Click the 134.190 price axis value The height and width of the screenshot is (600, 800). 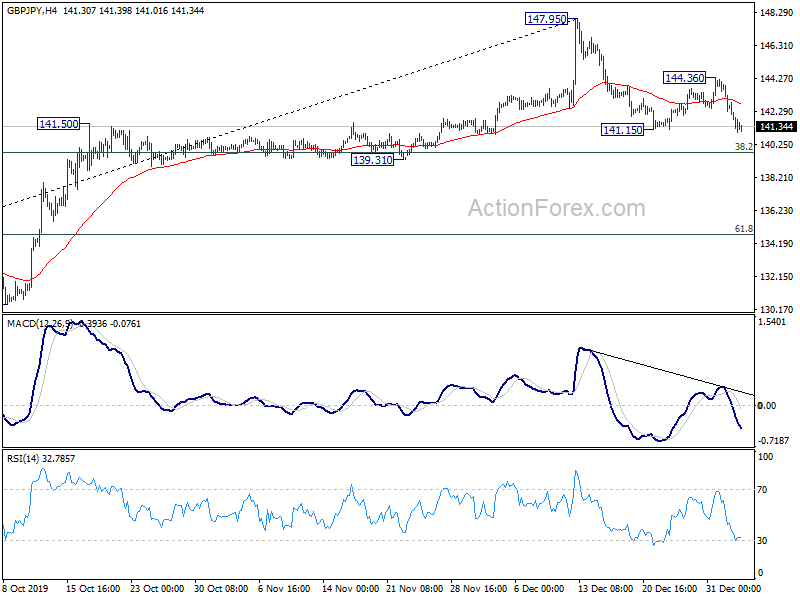pos(776,244)
